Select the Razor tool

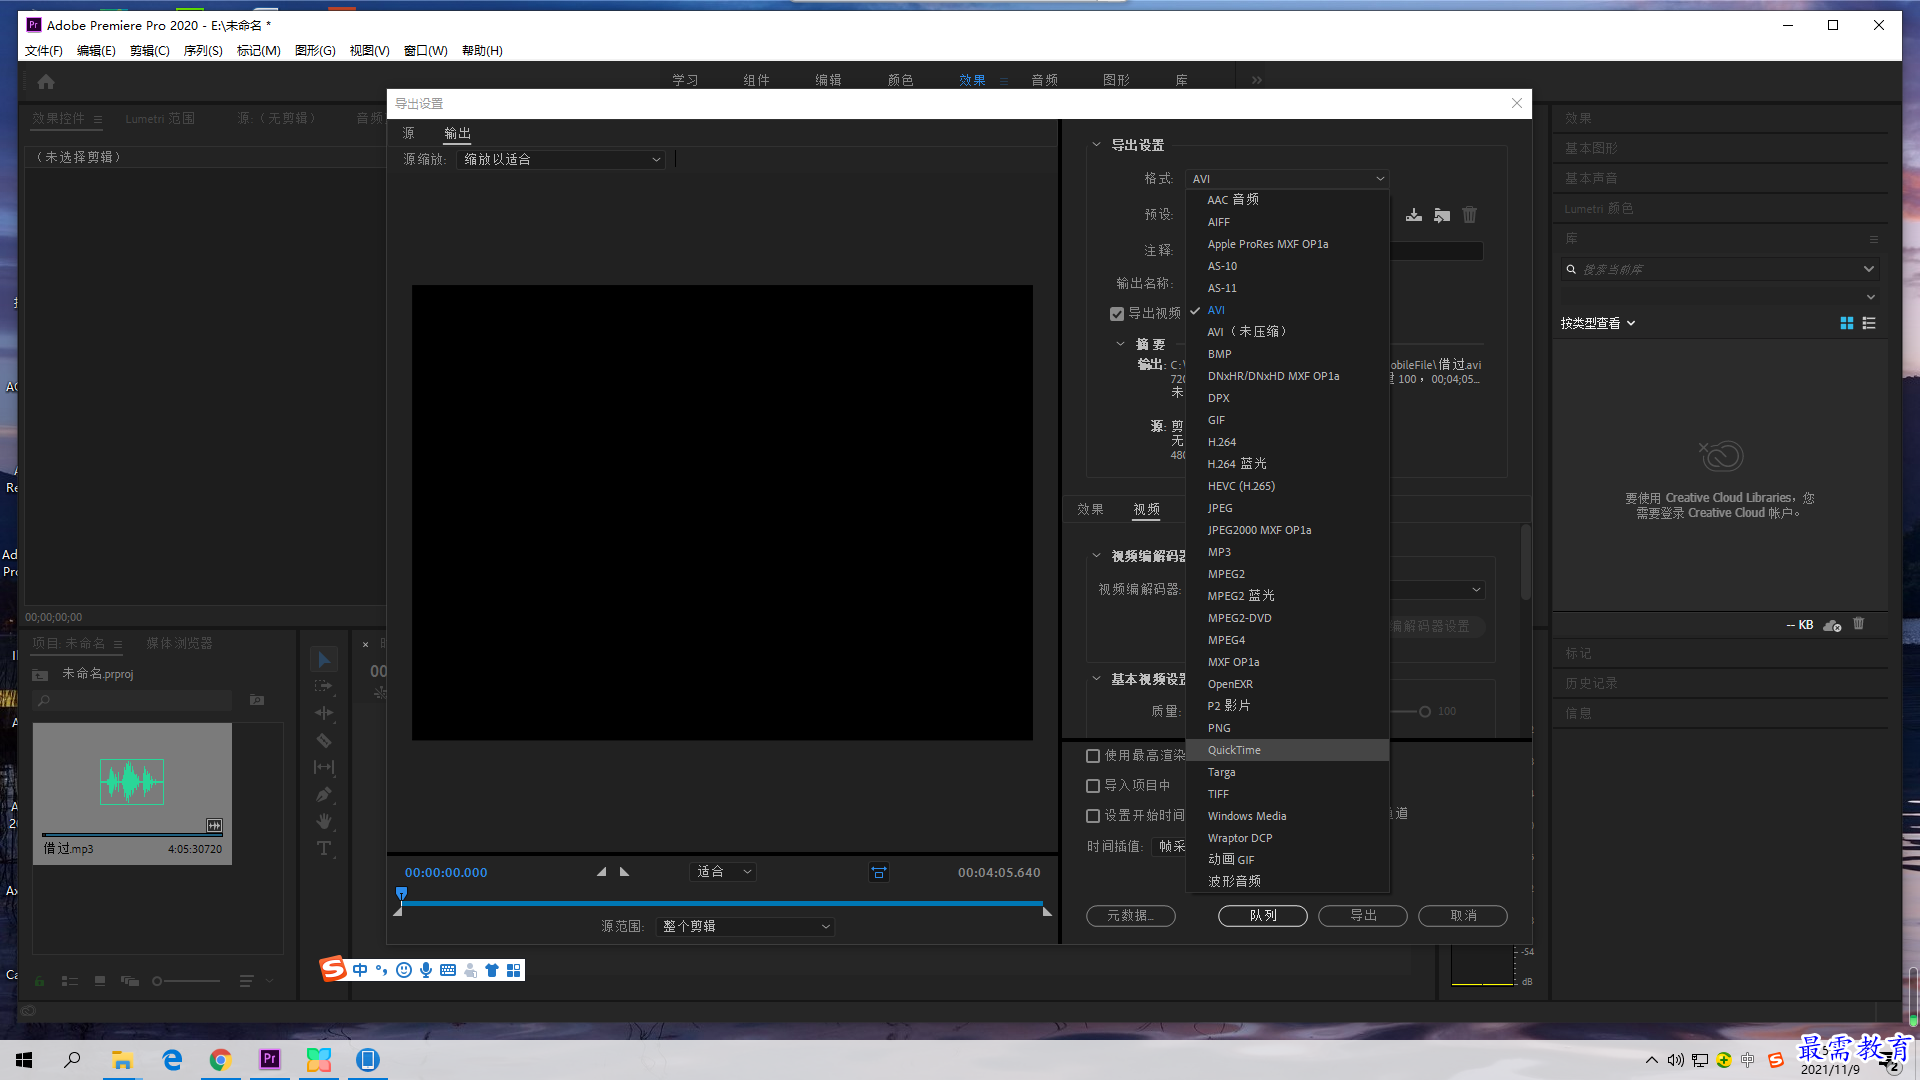[324, 740]
